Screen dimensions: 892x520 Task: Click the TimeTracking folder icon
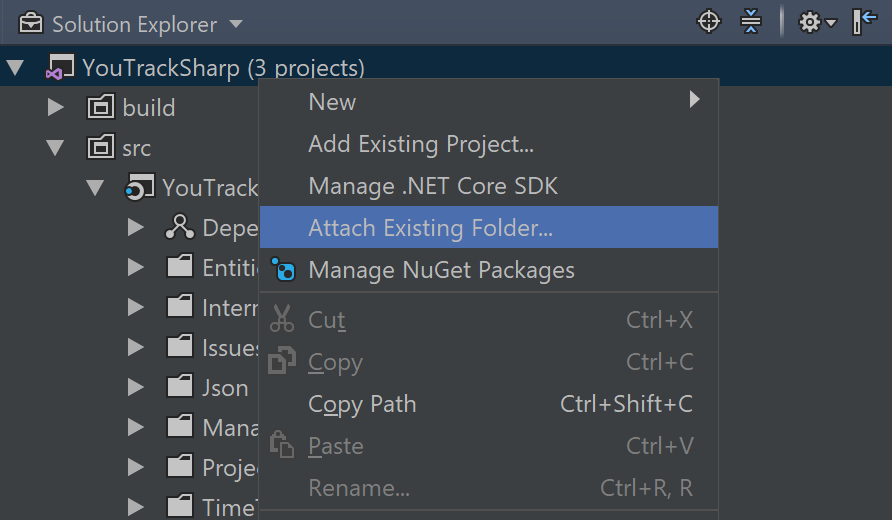coord(180,505)
